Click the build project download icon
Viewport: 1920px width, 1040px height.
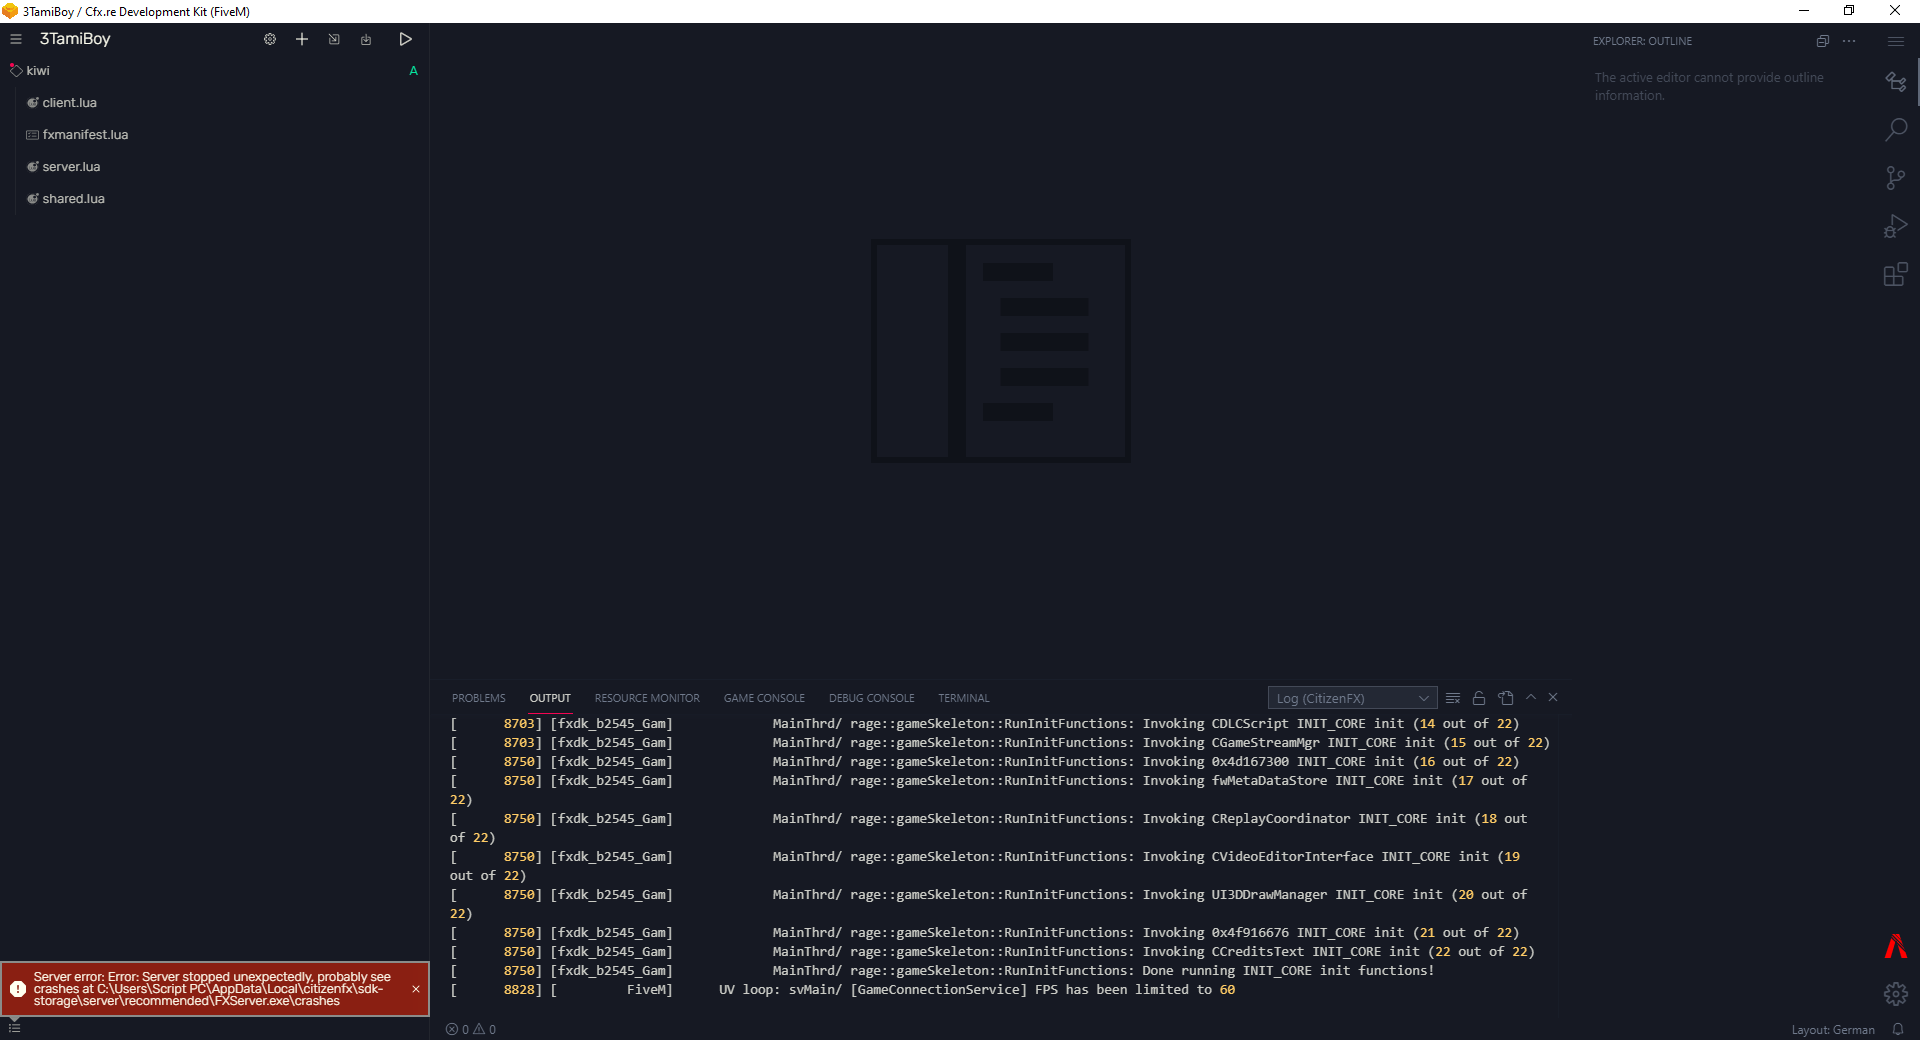point(366,39)
